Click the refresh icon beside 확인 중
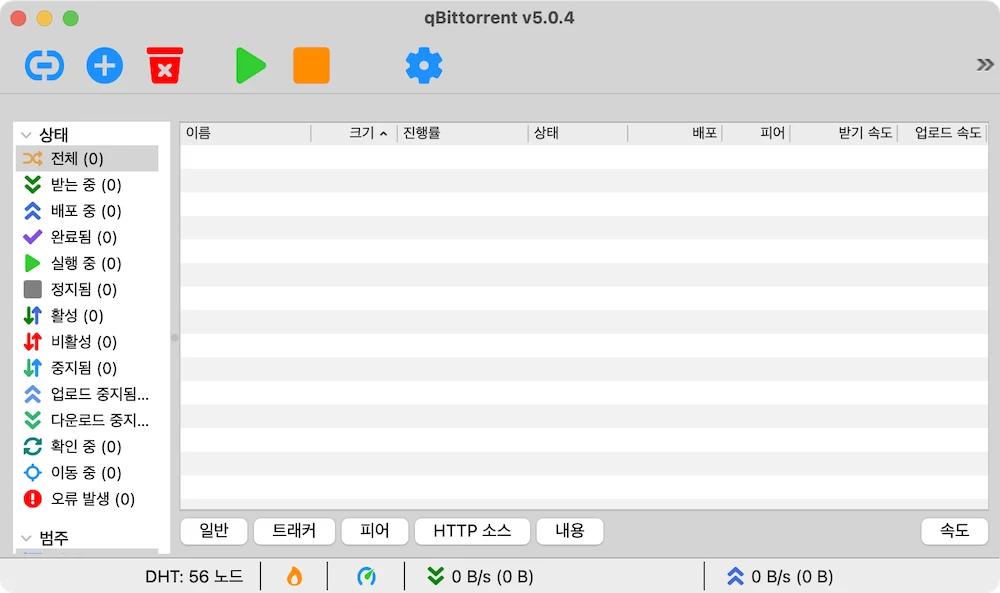 [33, 446]
